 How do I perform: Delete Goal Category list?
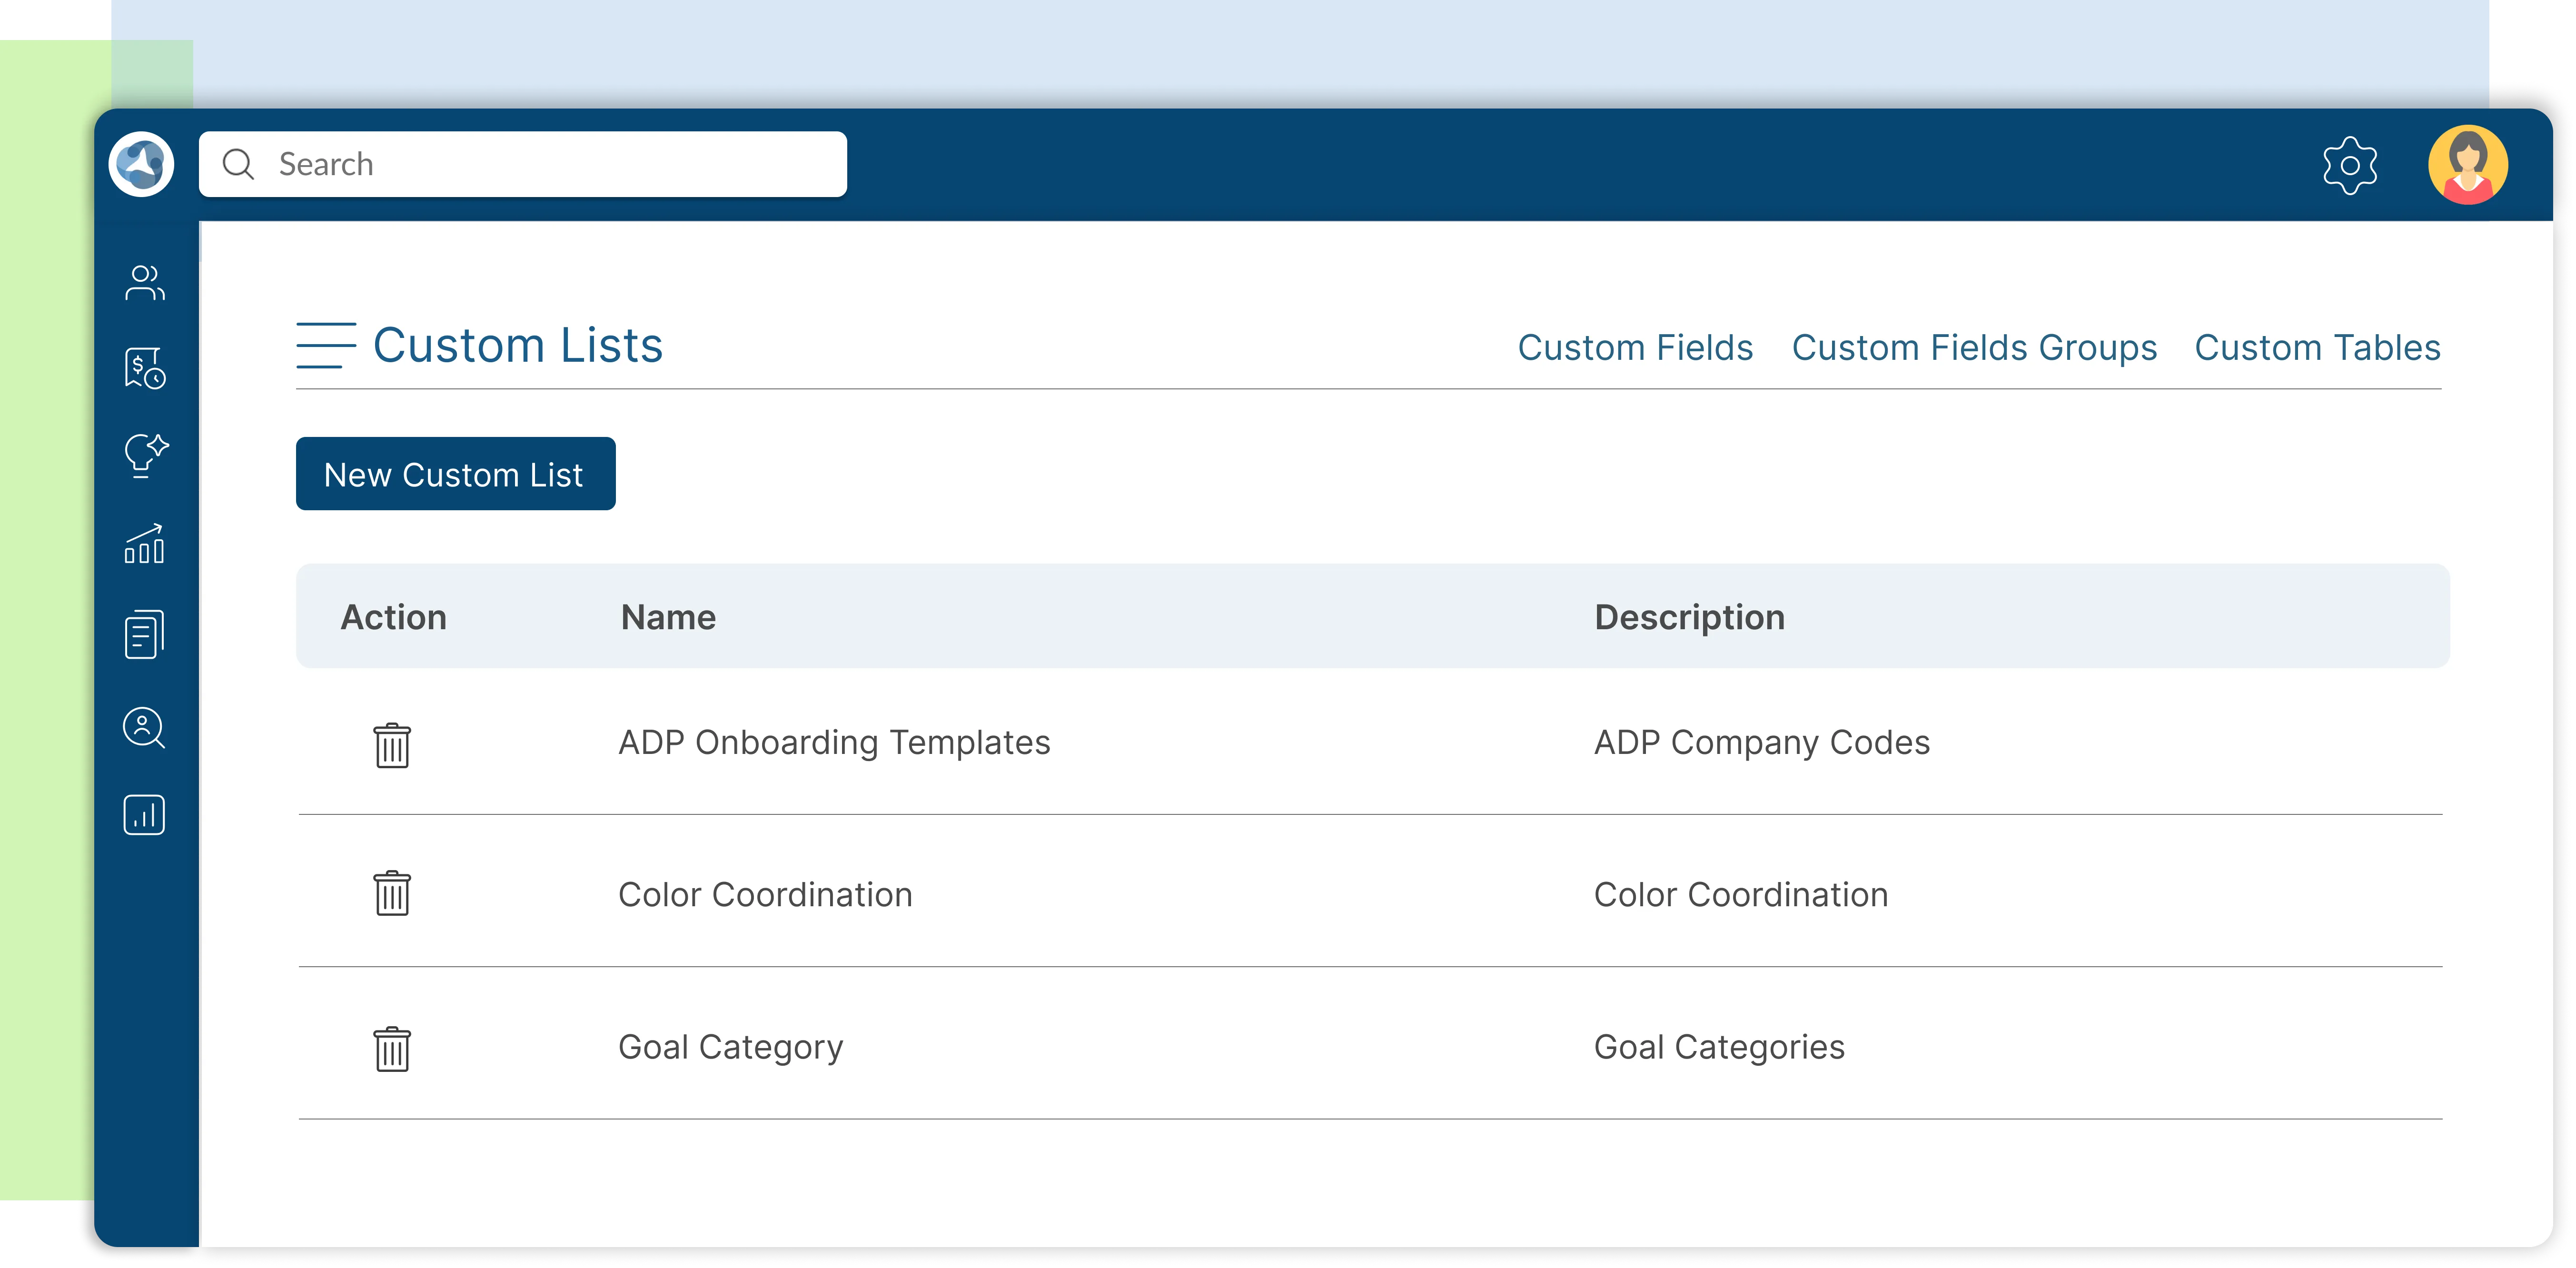coord(392,1049)
